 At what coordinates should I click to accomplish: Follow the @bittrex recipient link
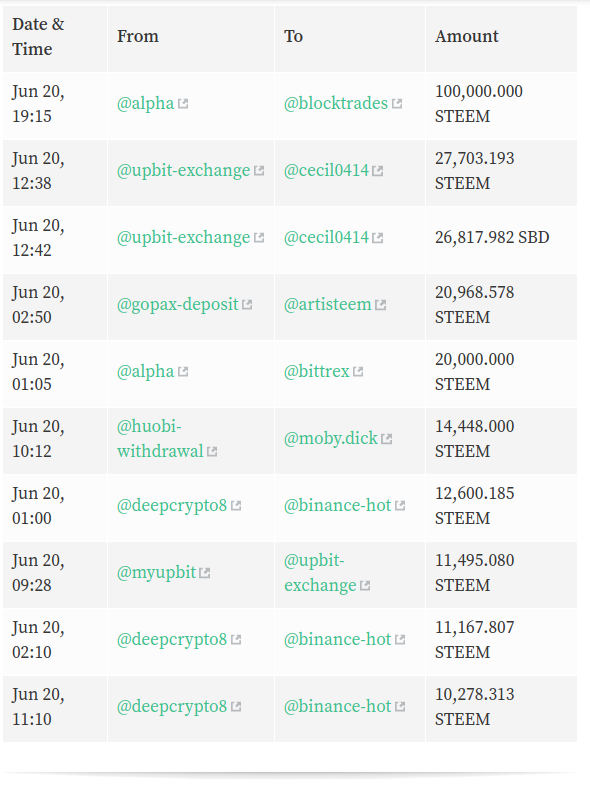[316, 371]
